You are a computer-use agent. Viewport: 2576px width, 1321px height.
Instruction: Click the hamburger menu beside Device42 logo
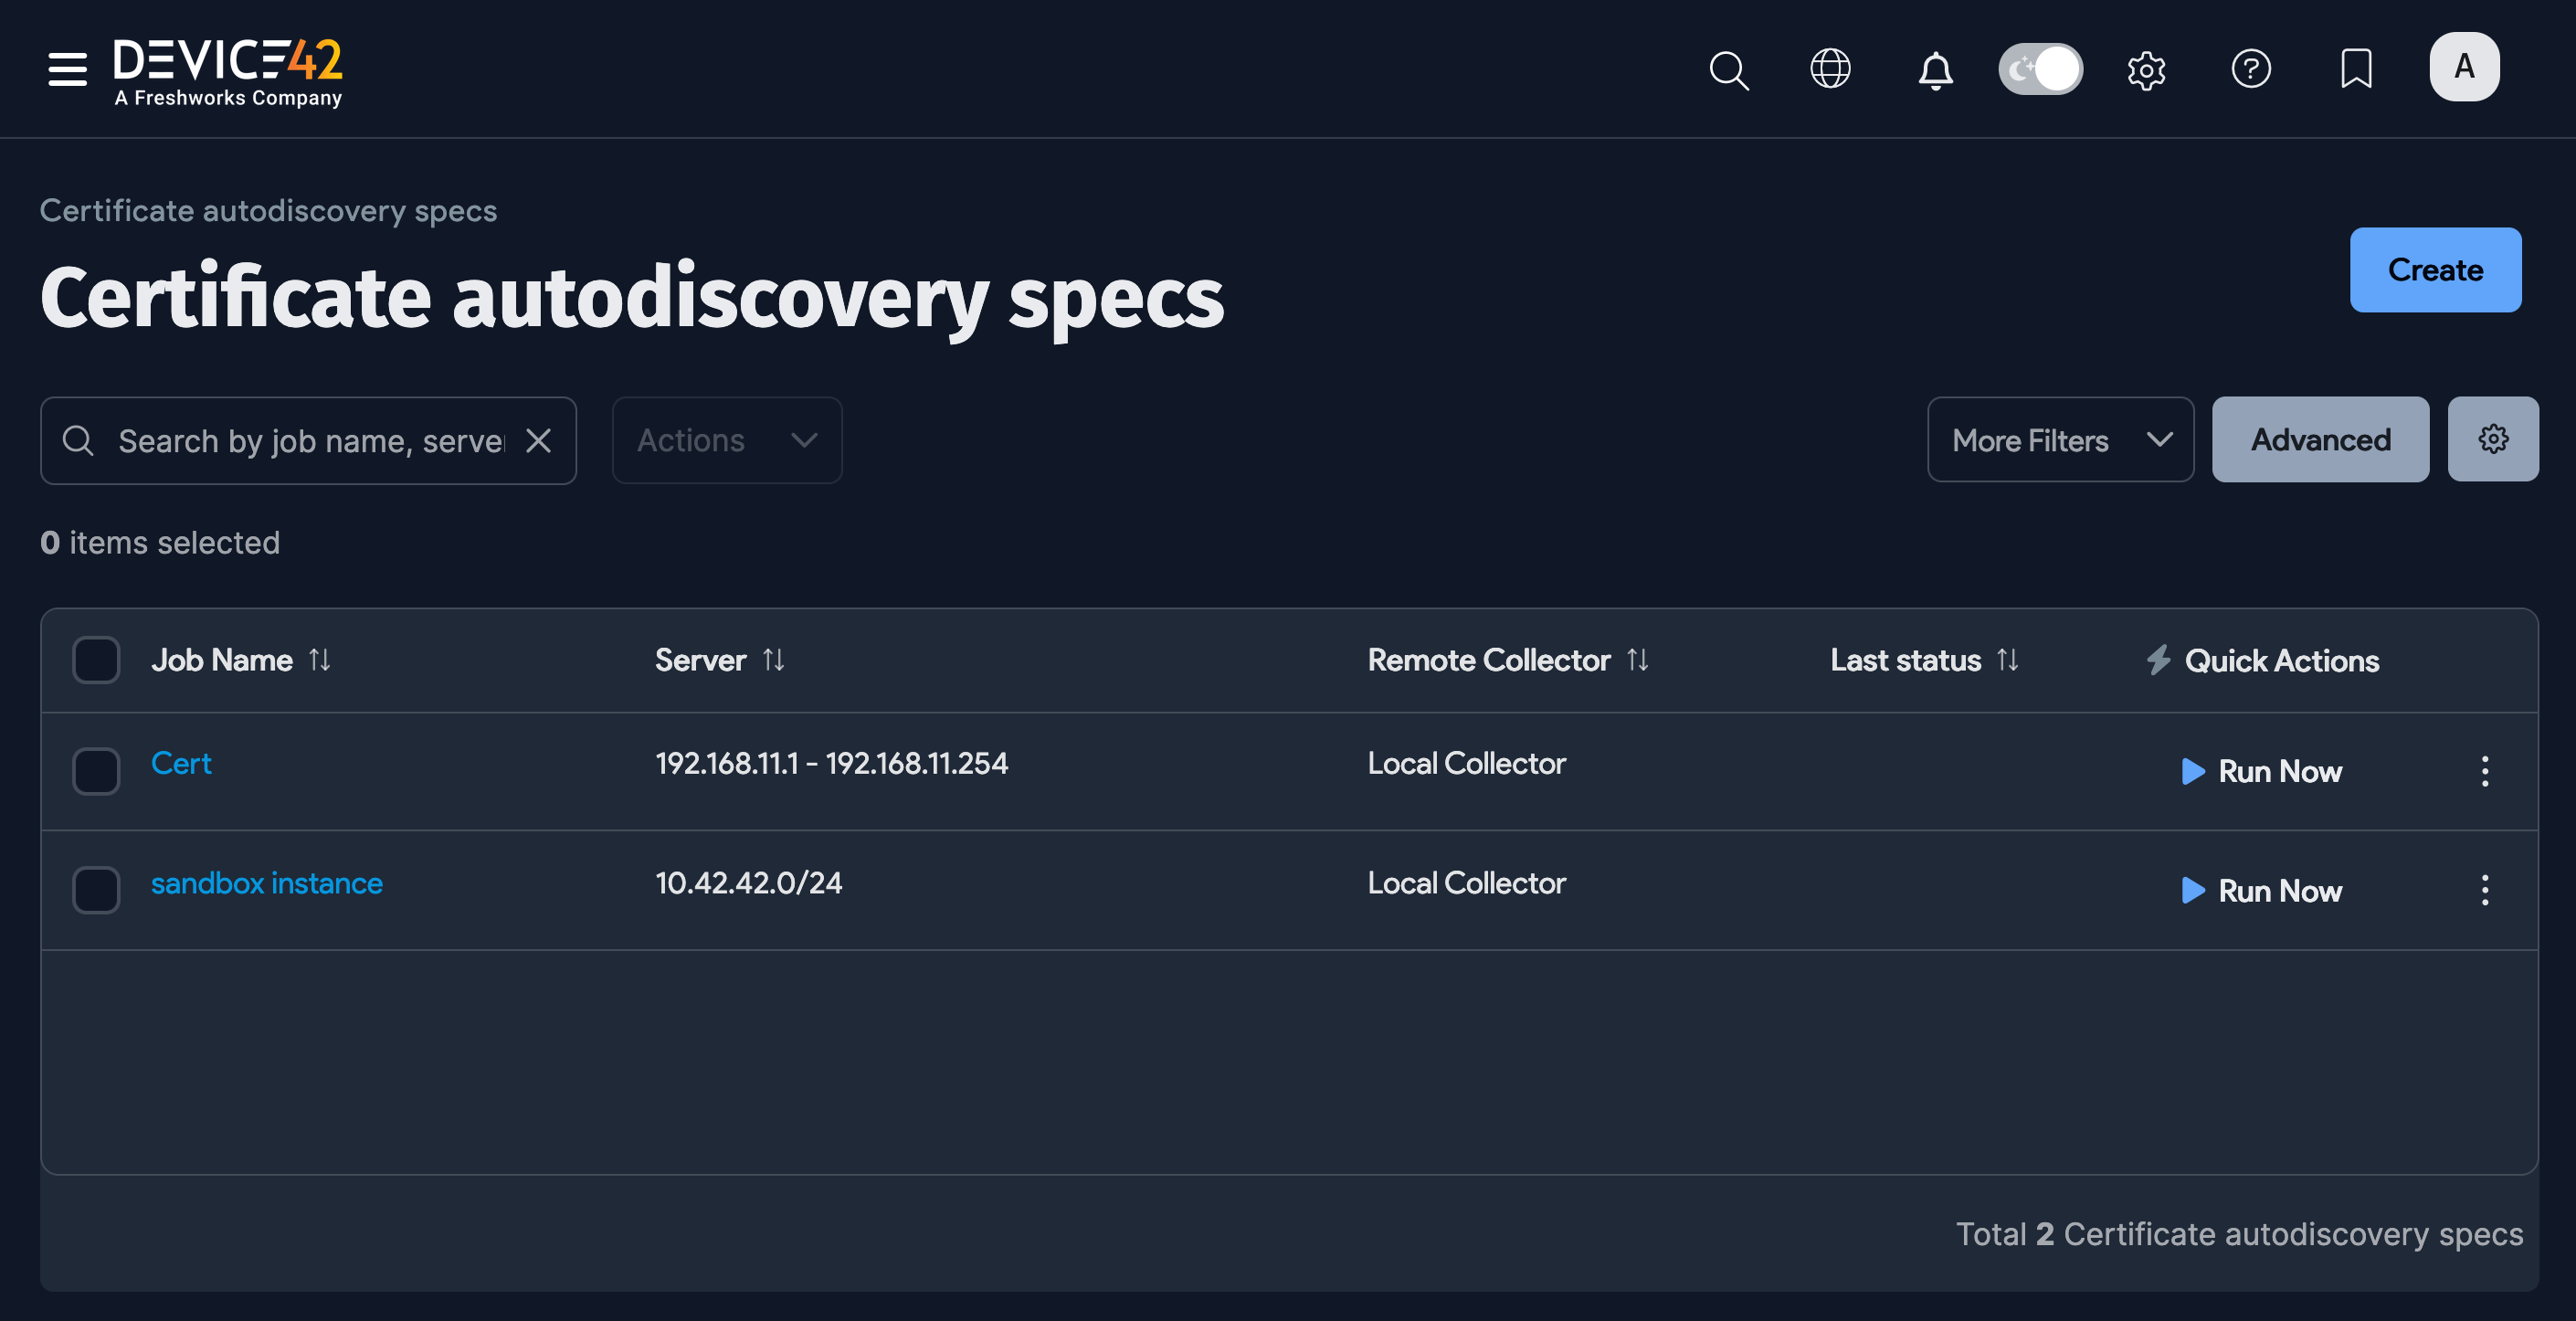[x=67, y=69]
